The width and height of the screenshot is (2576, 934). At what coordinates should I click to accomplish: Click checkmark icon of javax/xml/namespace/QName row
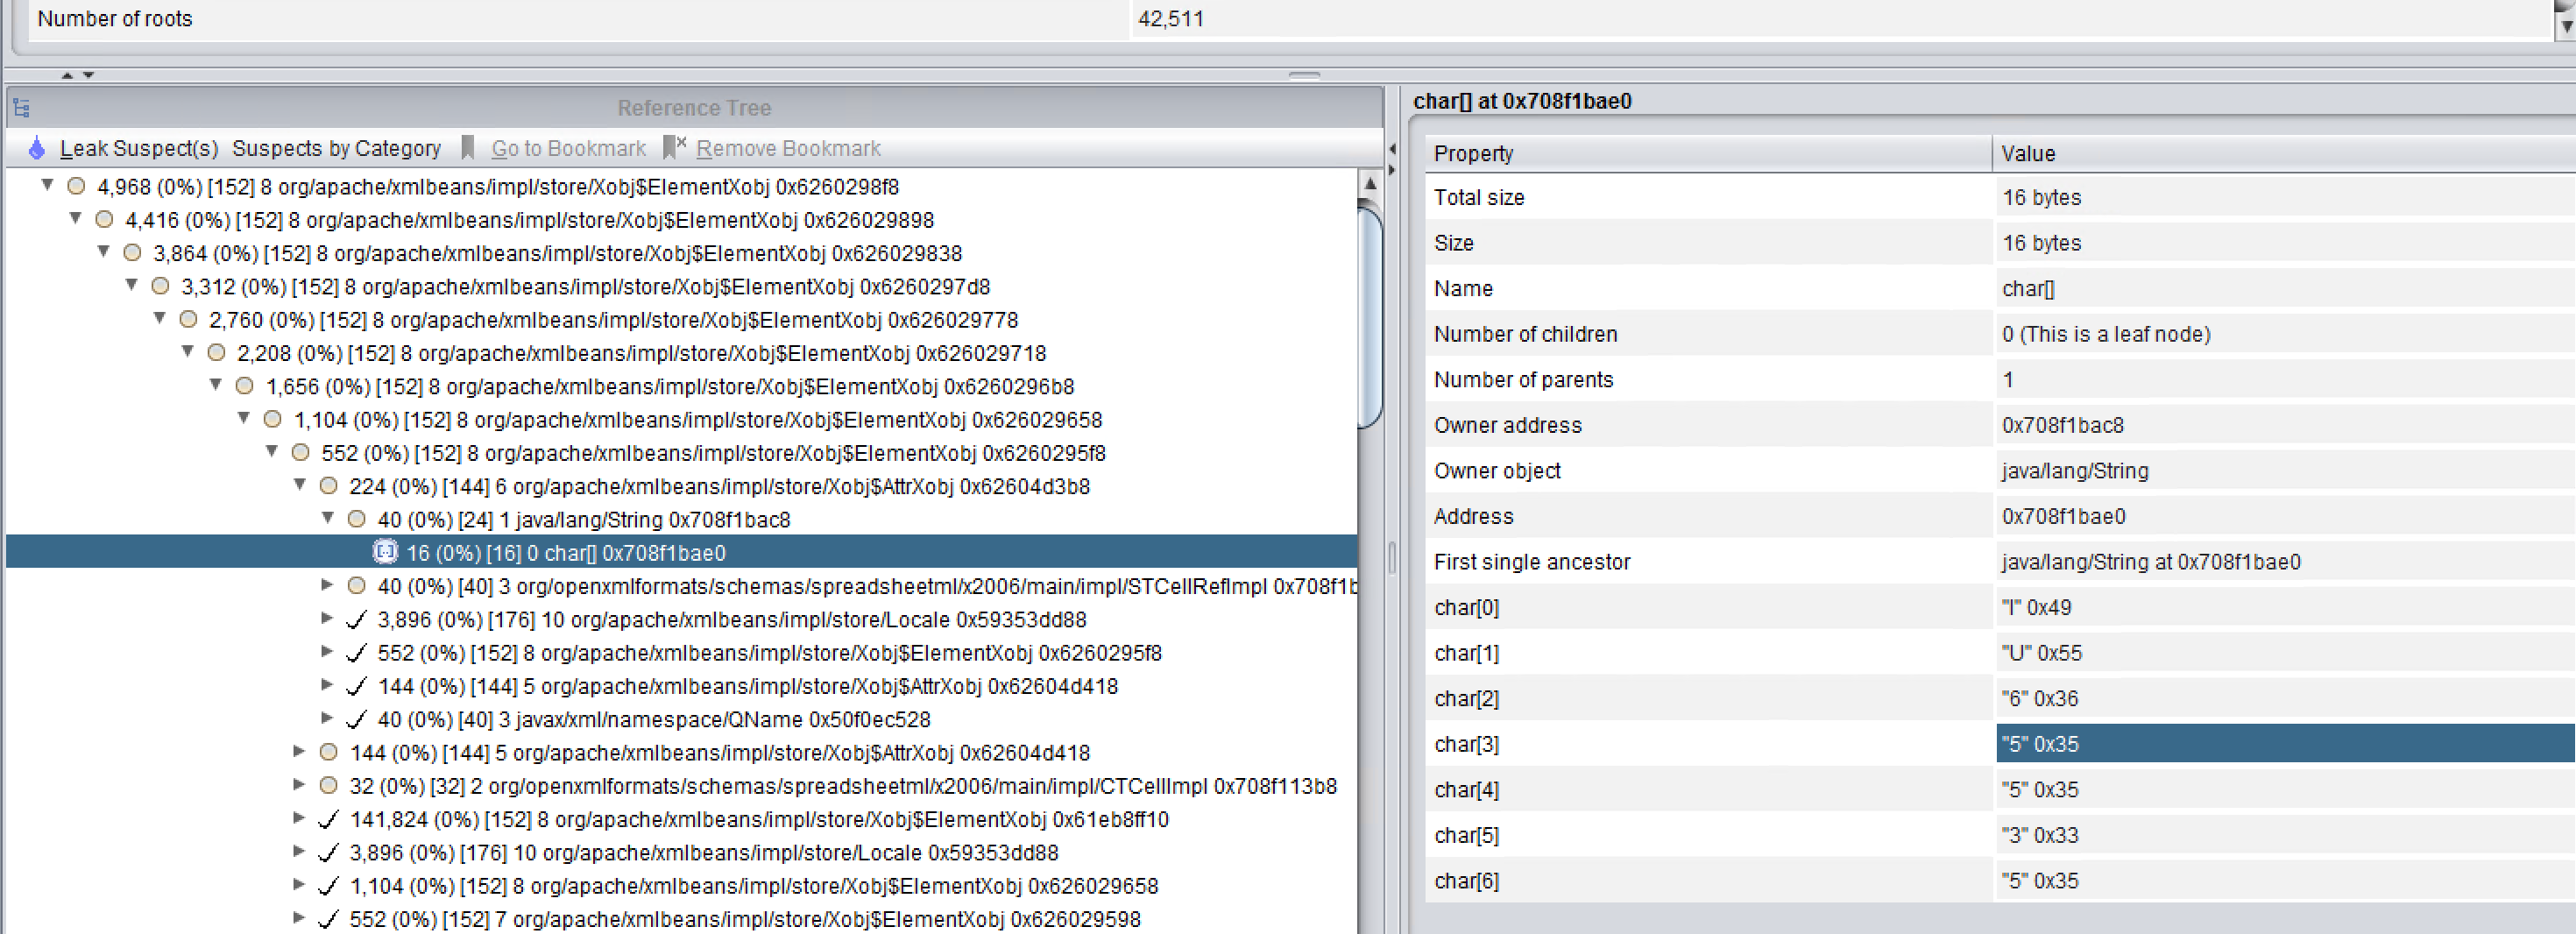357,720
